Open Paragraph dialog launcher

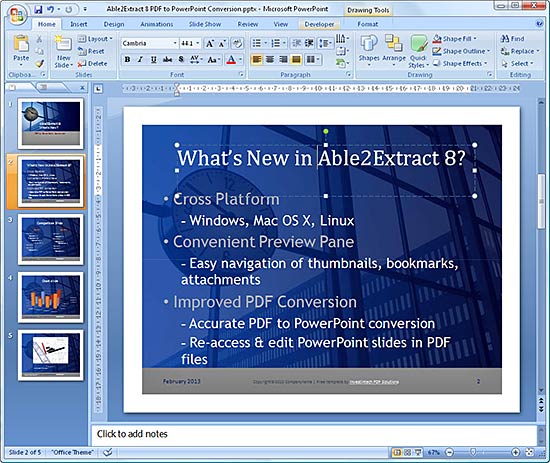pyautogui.click(x=349, y=74)
